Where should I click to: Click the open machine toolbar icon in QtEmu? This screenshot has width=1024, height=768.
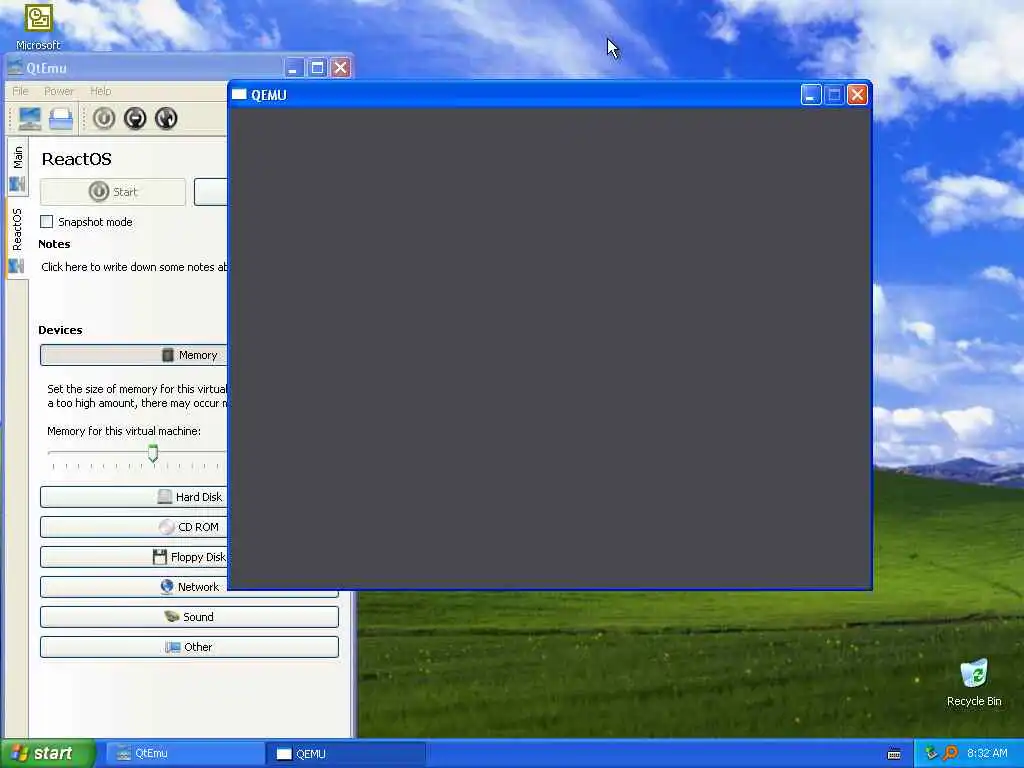coord(61,118)
